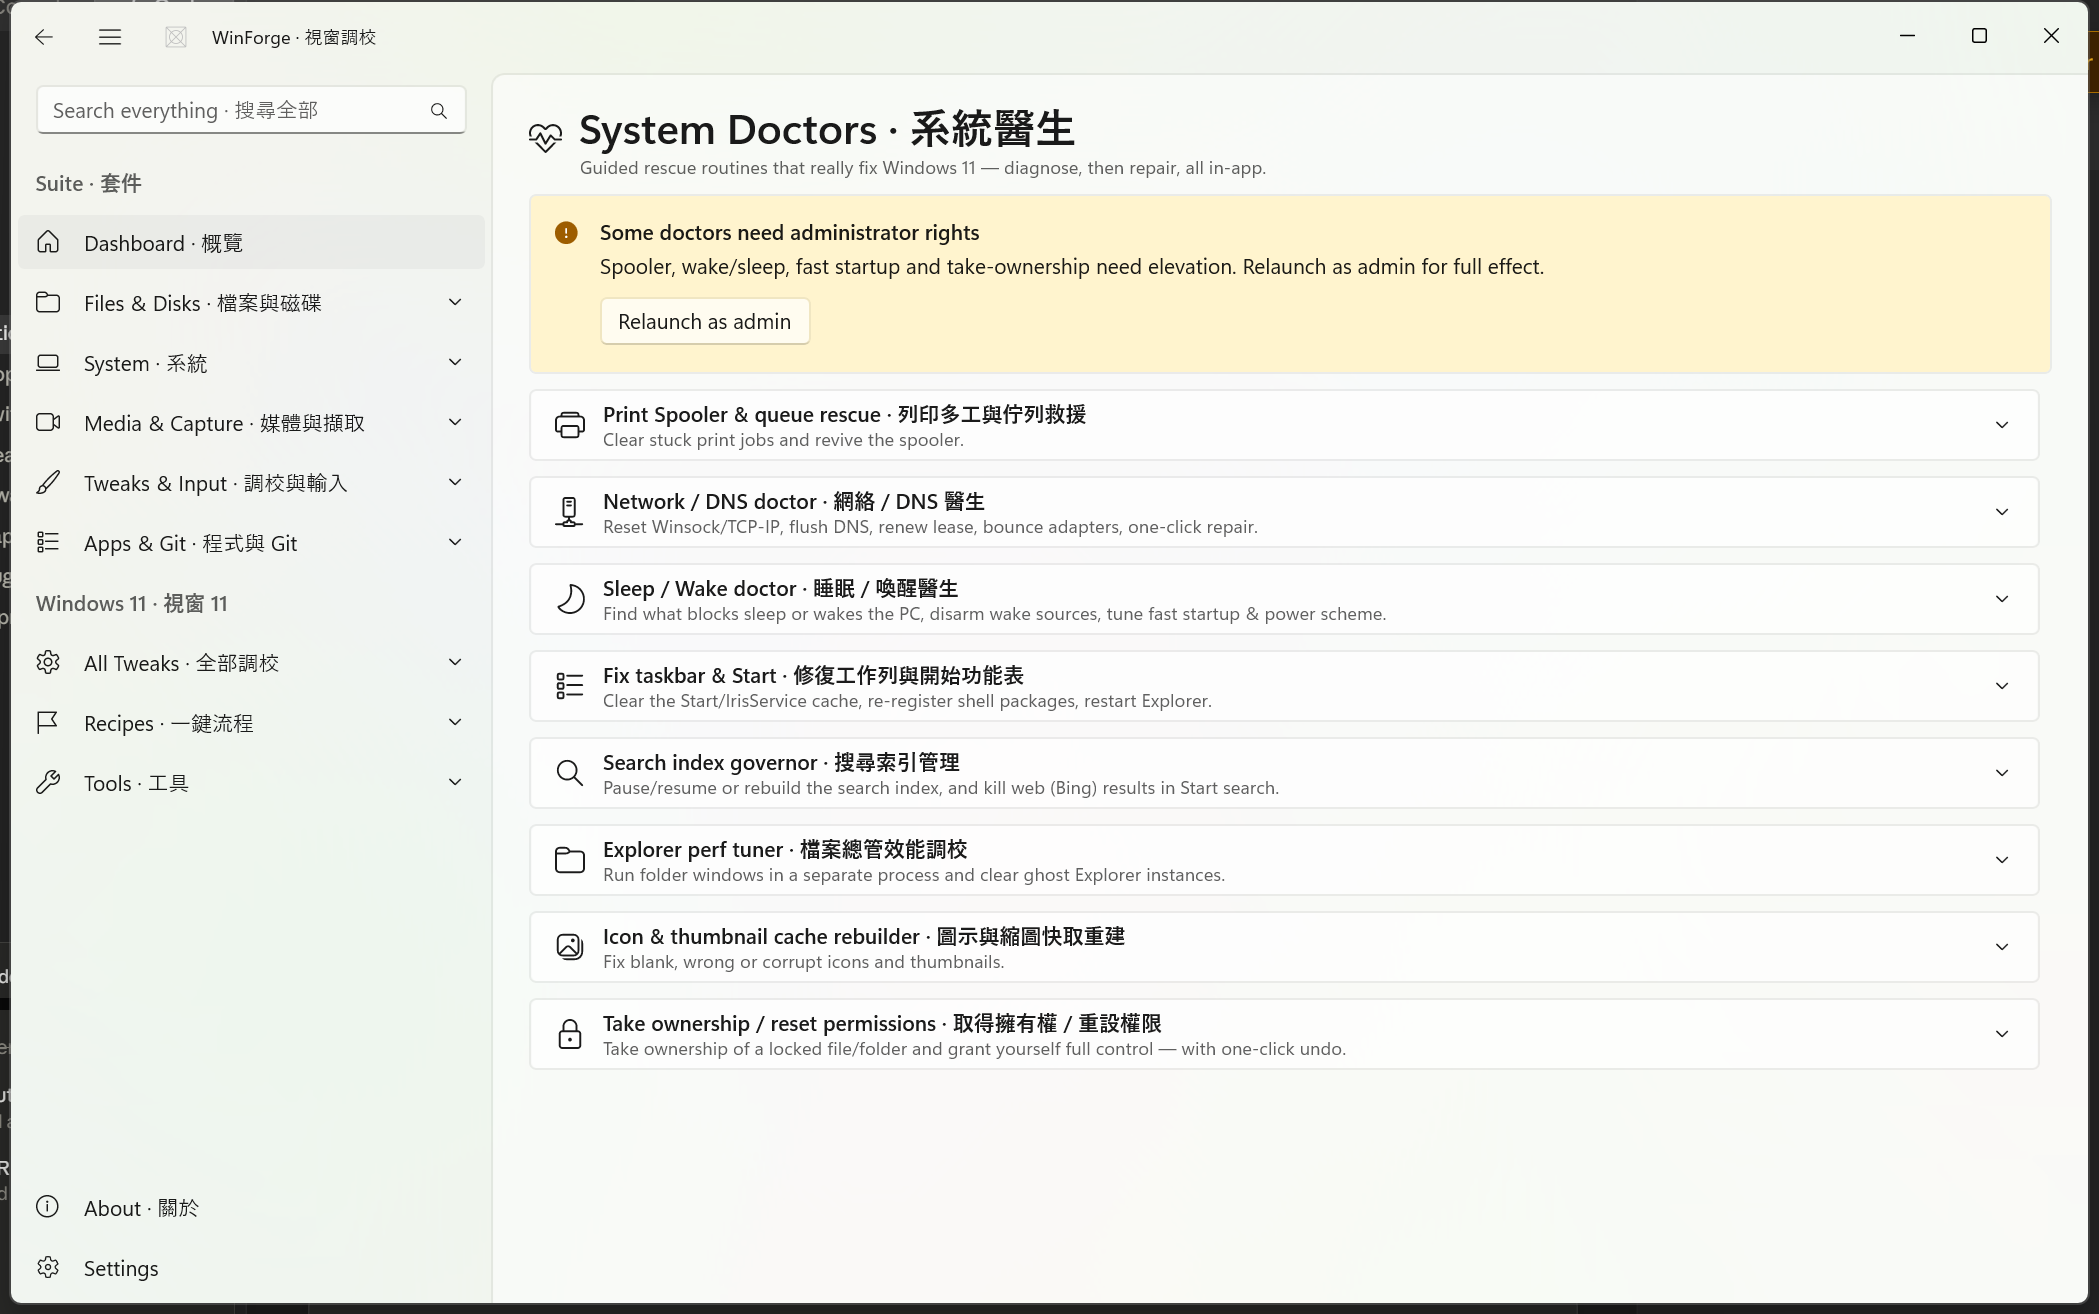The width and height of the screenshot is (2099, 1314).
Task: Click the WinForge app logo icon
Action: click(x=176, y=37)
